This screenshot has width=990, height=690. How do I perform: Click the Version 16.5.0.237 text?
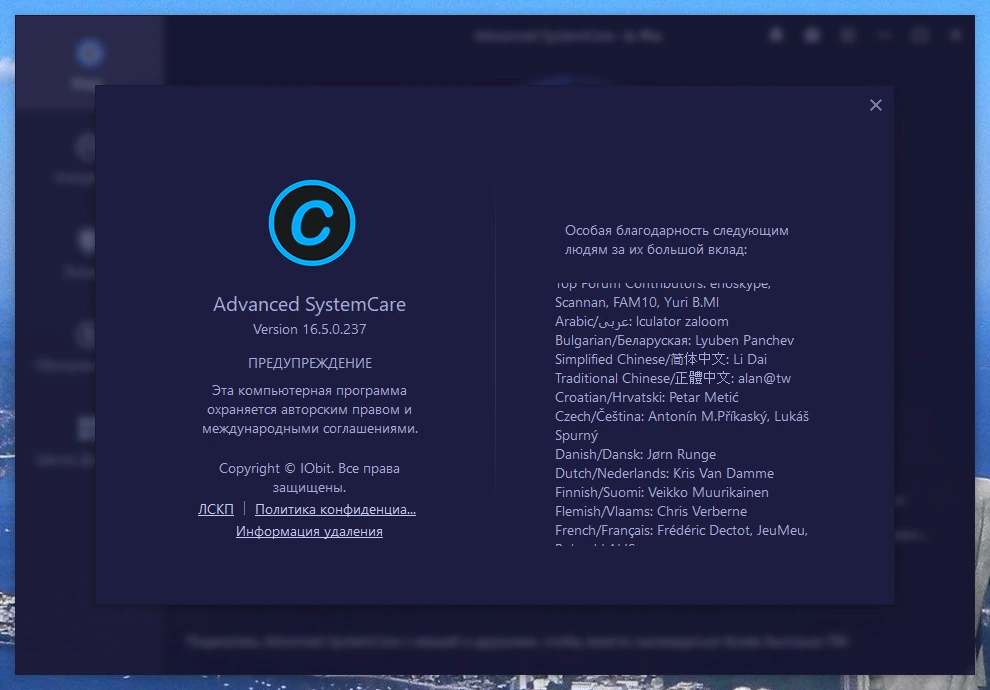pyautogui.click(x=309, y=329)
